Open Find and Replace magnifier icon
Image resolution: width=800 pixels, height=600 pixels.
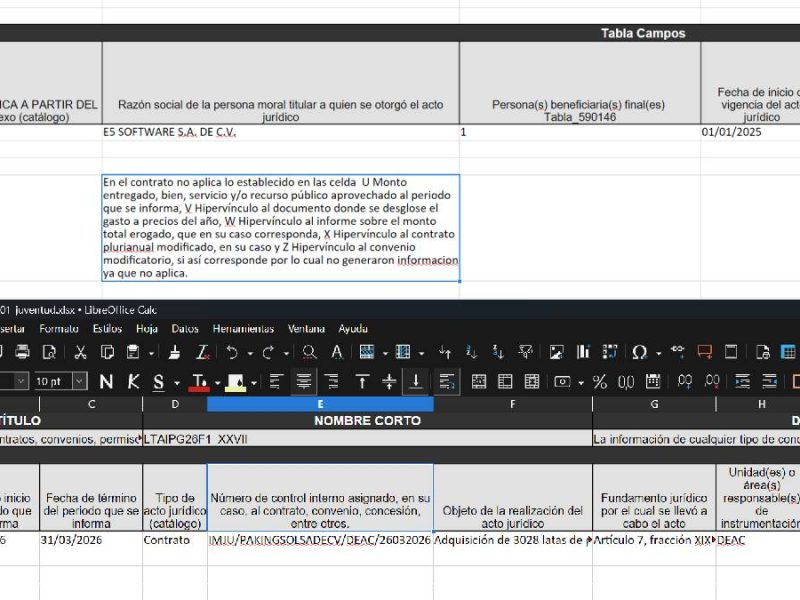(x=309, y=352)
